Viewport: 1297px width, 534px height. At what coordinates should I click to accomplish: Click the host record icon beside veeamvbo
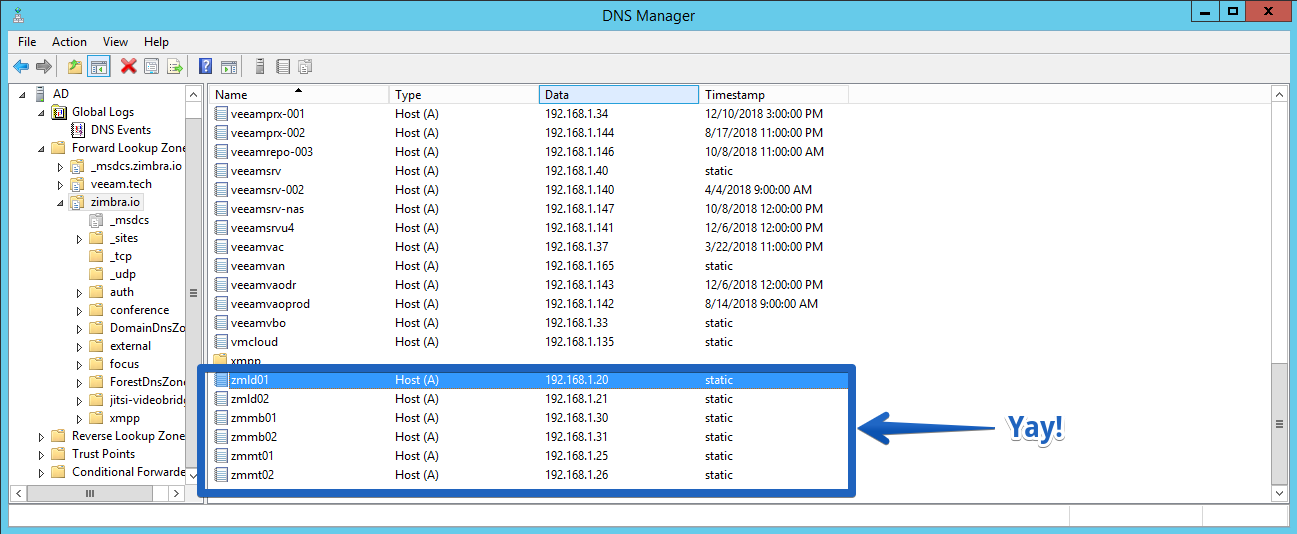(221, 323)
